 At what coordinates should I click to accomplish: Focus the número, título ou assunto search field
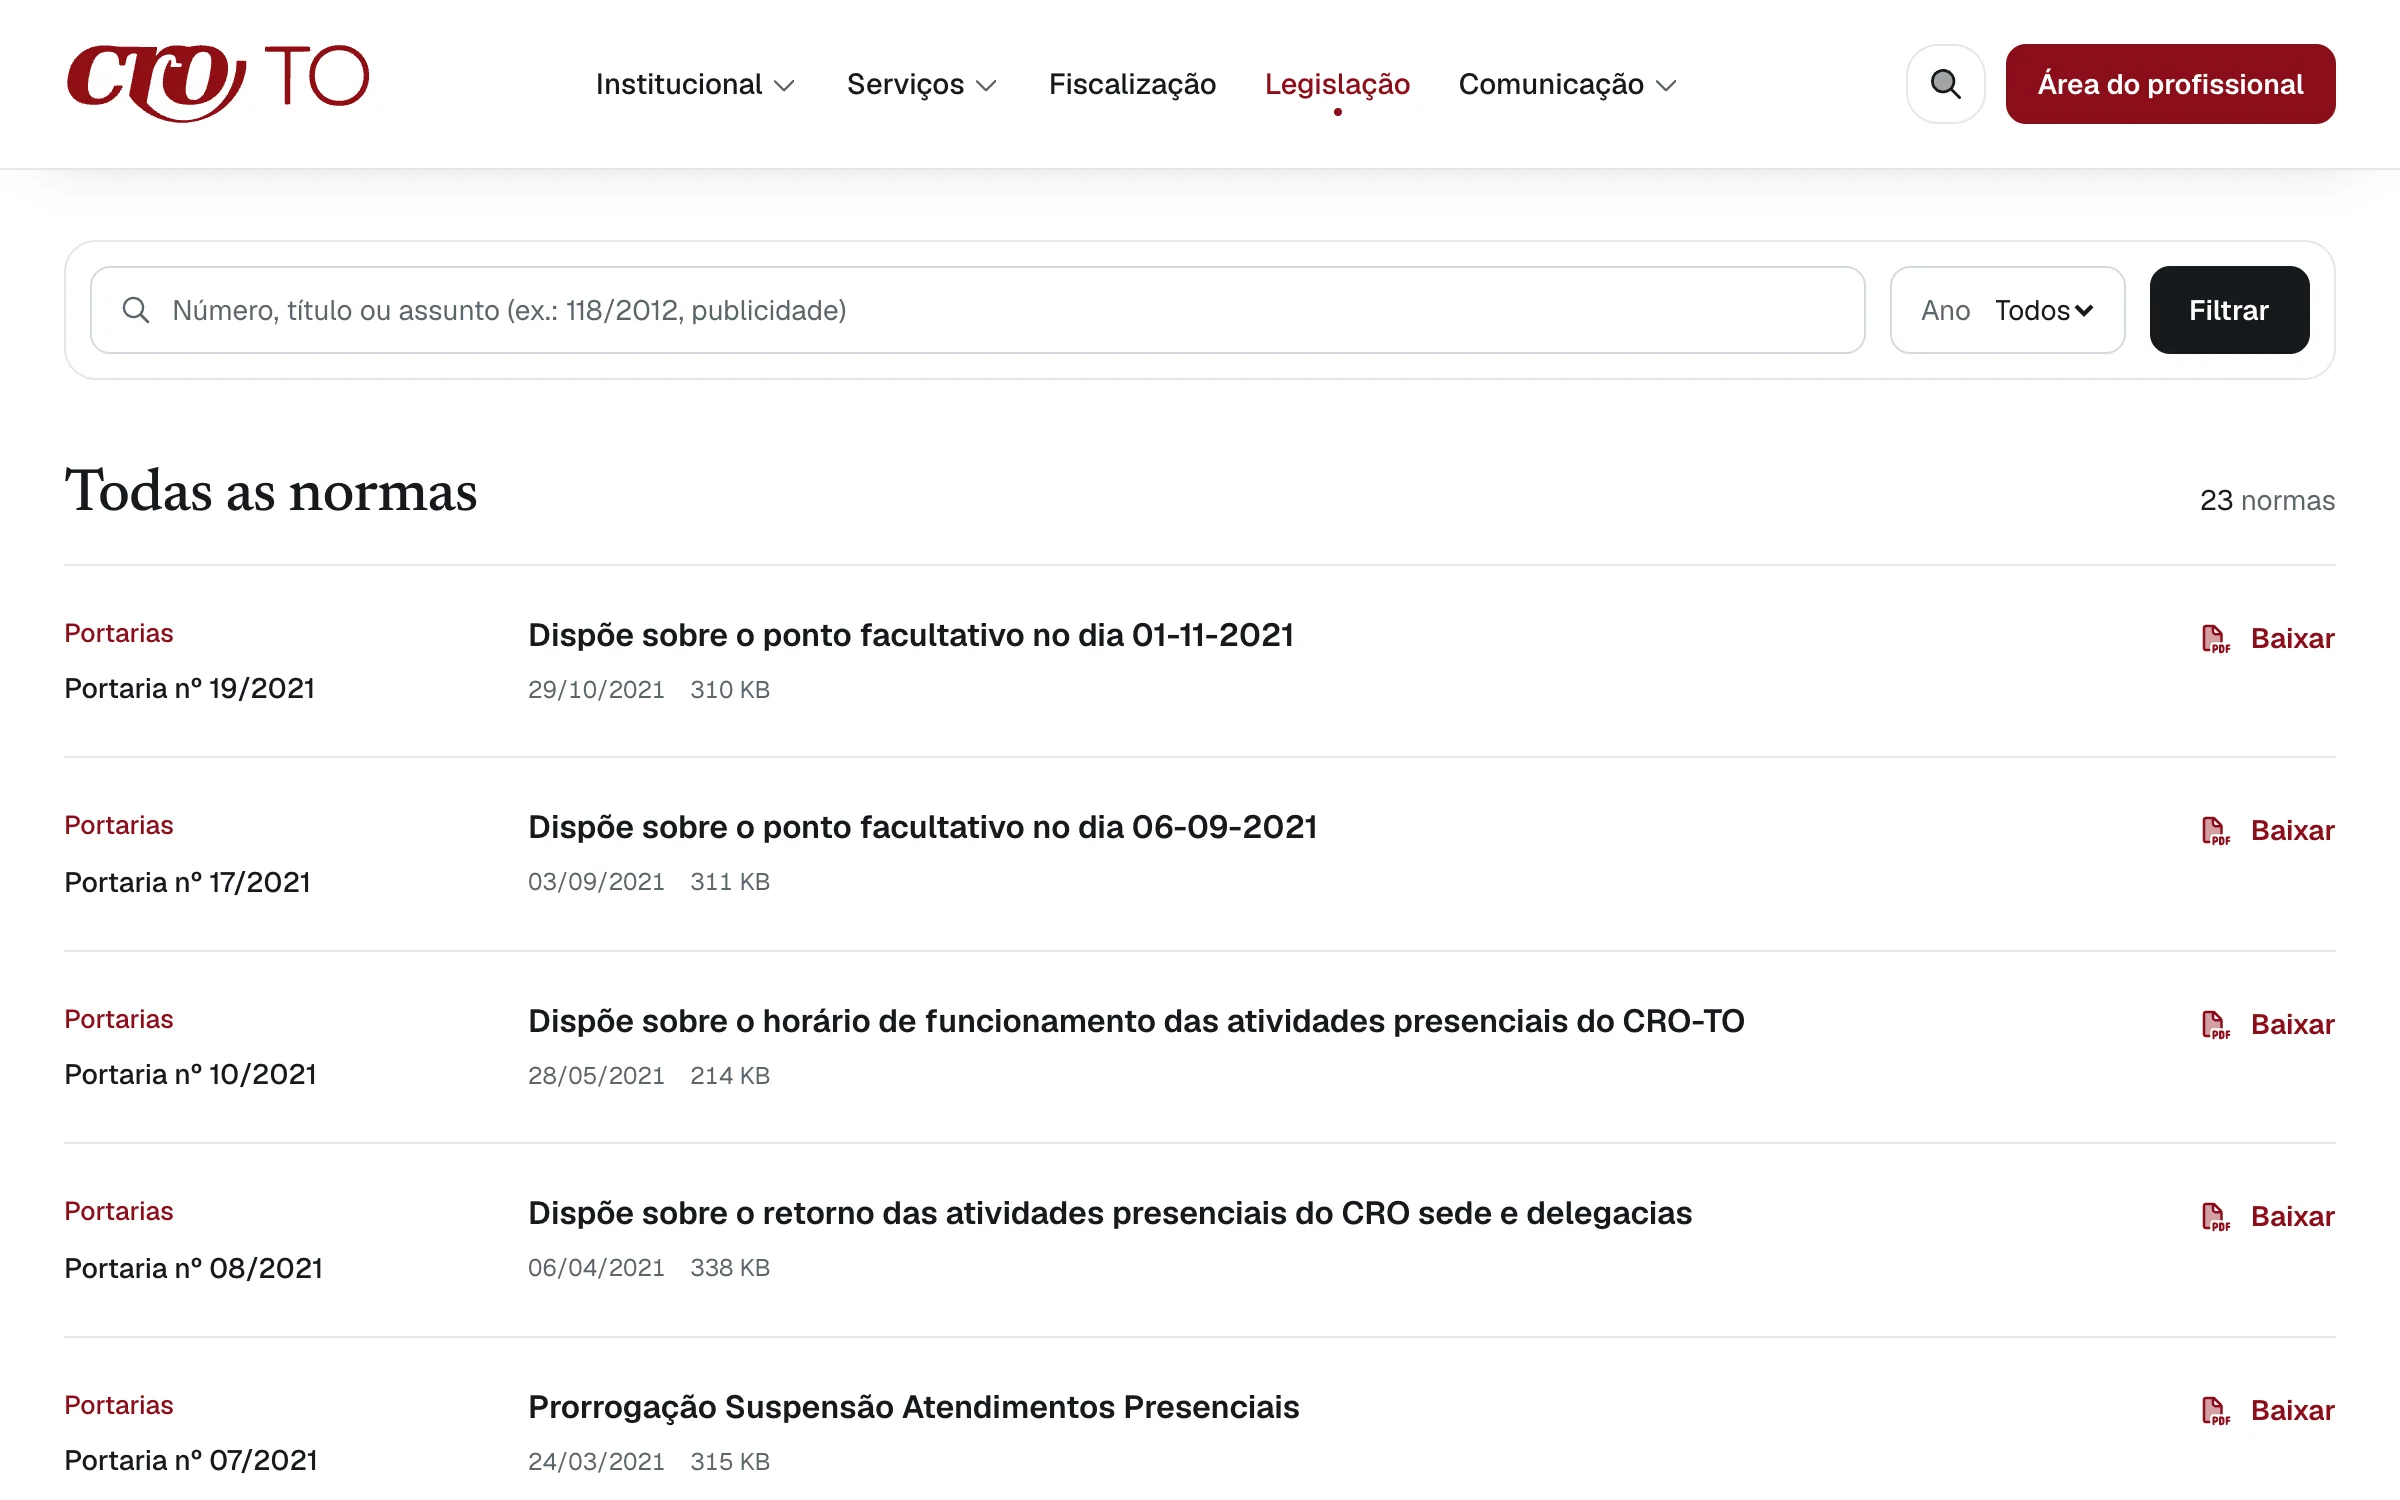tap(977, 310)
